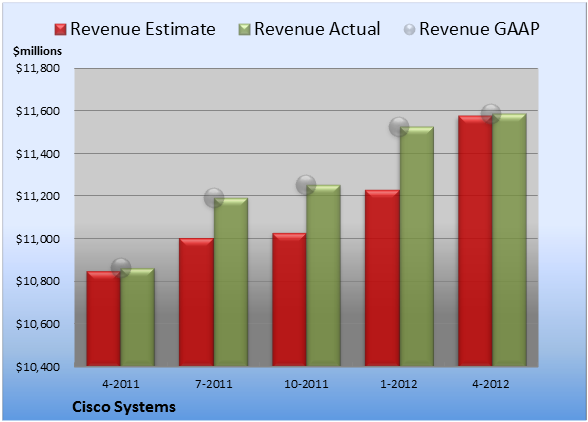Select the 'Revenue Actual' legend label
The height and width of the screenshot is (422, 588).
[317, 29]
